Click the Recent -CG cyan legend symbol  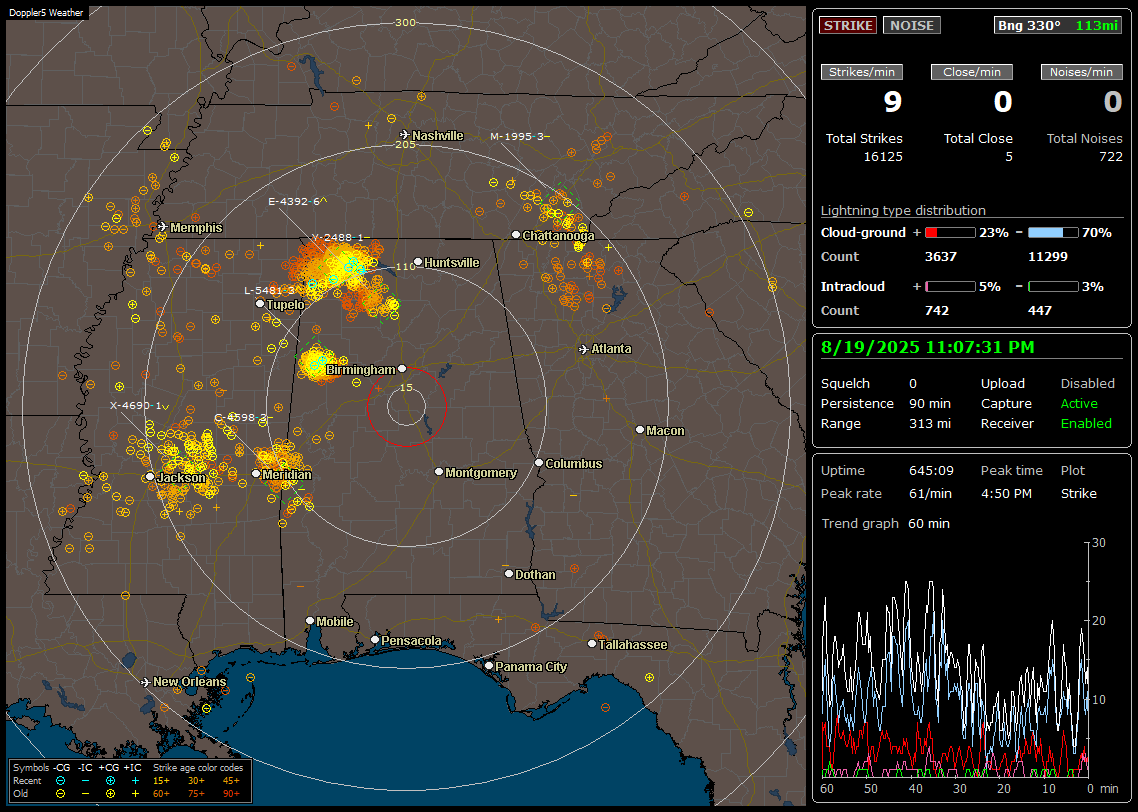tap(61, 781)
